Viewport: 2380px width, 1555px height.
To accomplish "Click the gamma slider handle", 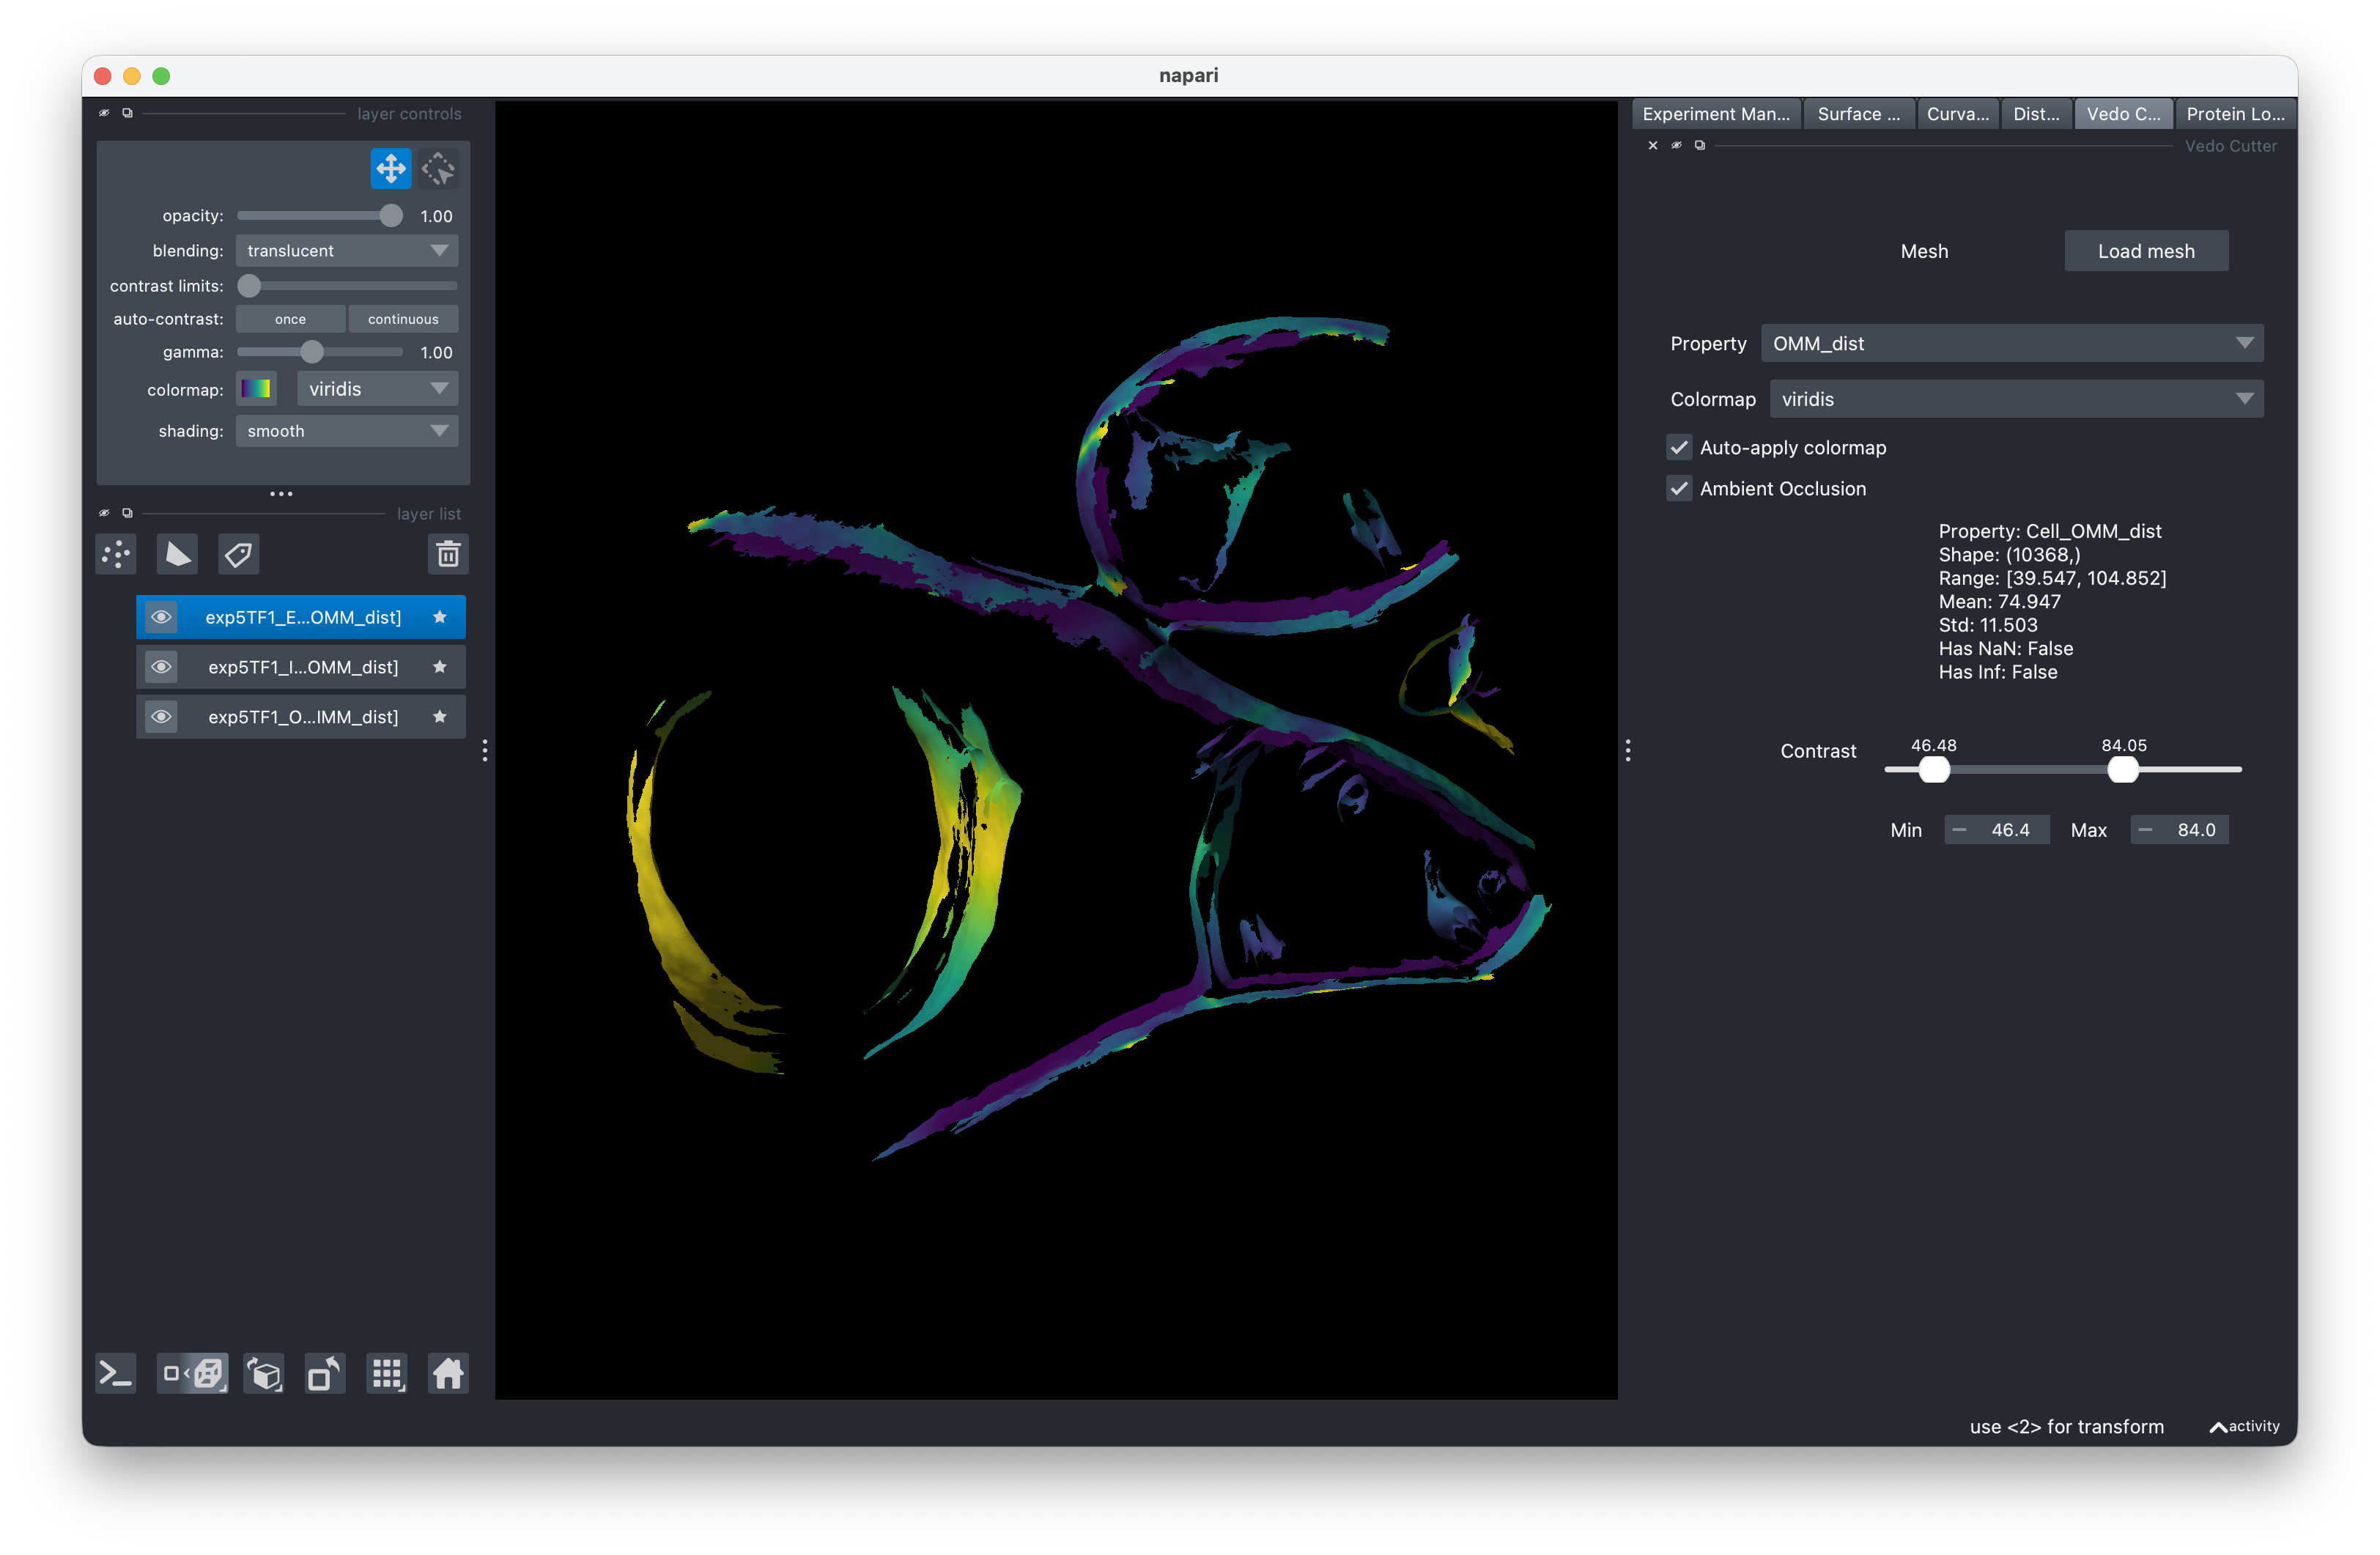I will coord(312,351).
